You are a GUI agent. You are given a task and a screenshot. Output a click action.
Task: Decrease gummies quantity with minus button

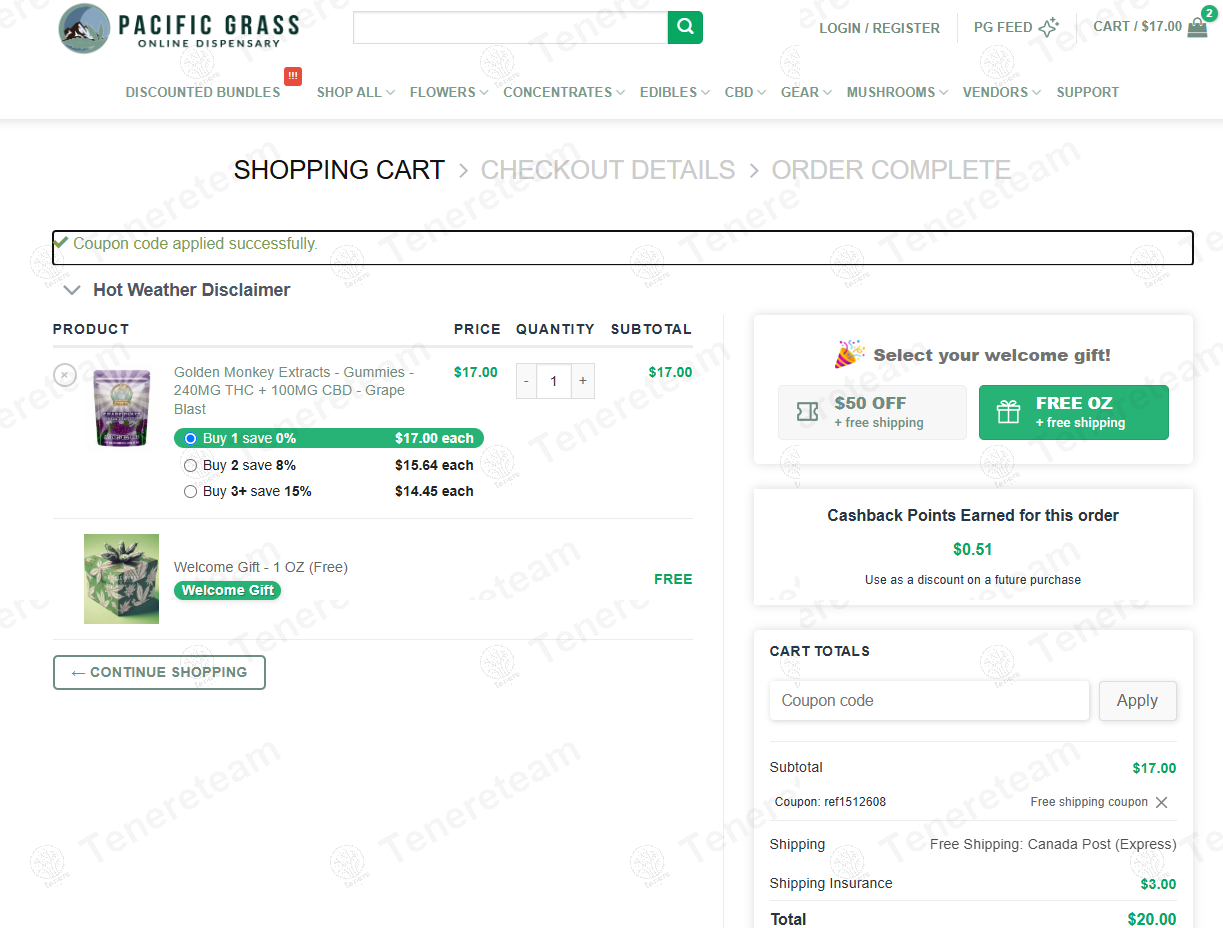click(x=527, y=381)
